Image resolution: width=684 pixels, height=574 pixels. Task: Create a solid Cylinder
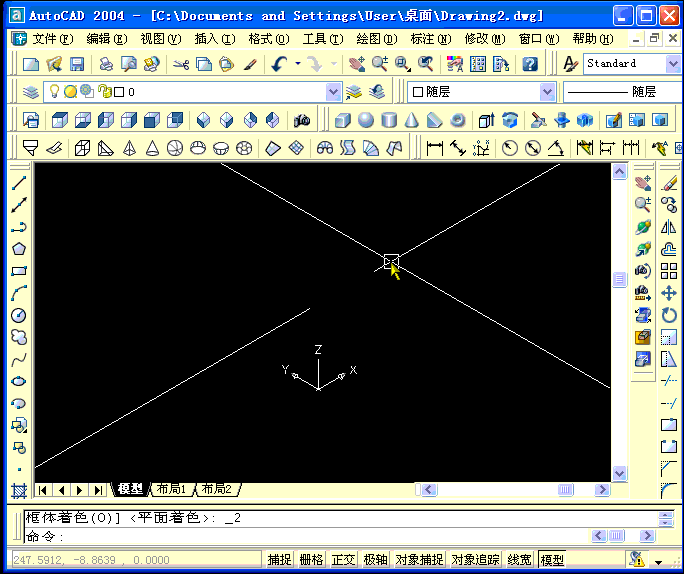click(389, 120)
